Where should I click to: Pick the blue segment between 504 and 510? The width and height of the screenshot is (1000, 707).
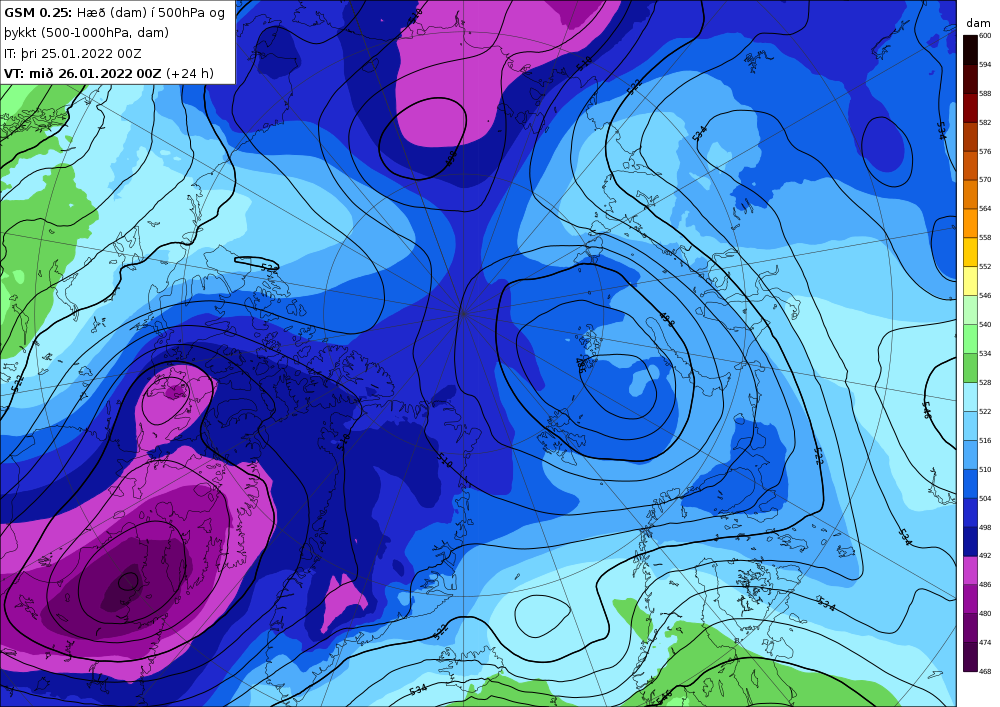(970, 484)
